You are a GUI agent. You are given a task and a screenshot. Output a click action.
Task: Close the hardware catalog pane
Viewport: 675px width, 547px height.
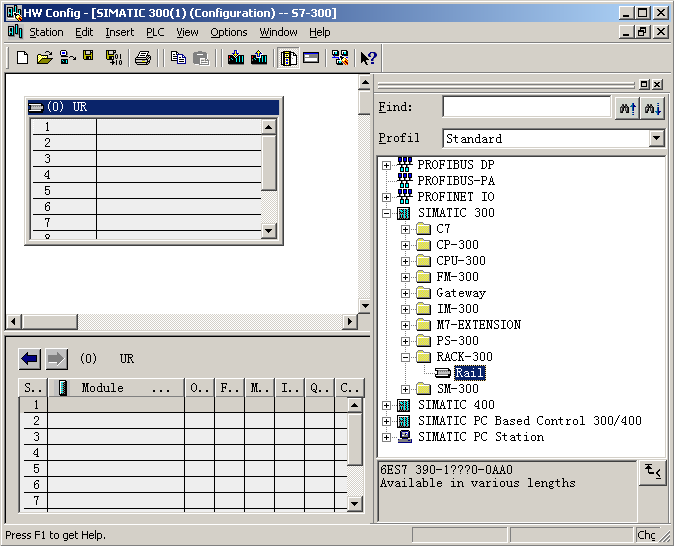pyautogui.click(x=657, y=84)
